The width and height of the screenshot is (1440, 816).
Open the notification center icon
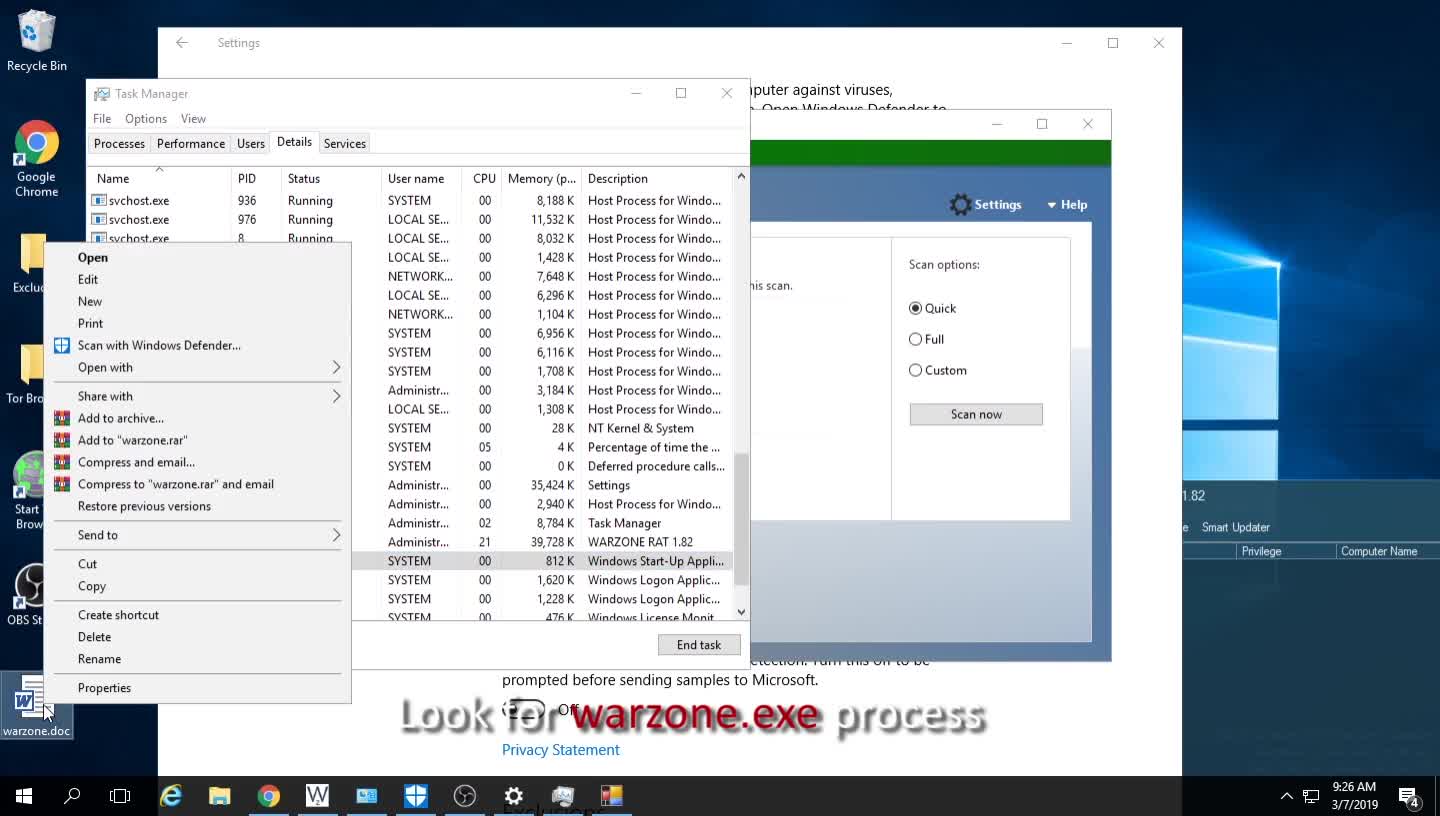pos(1410,797)
